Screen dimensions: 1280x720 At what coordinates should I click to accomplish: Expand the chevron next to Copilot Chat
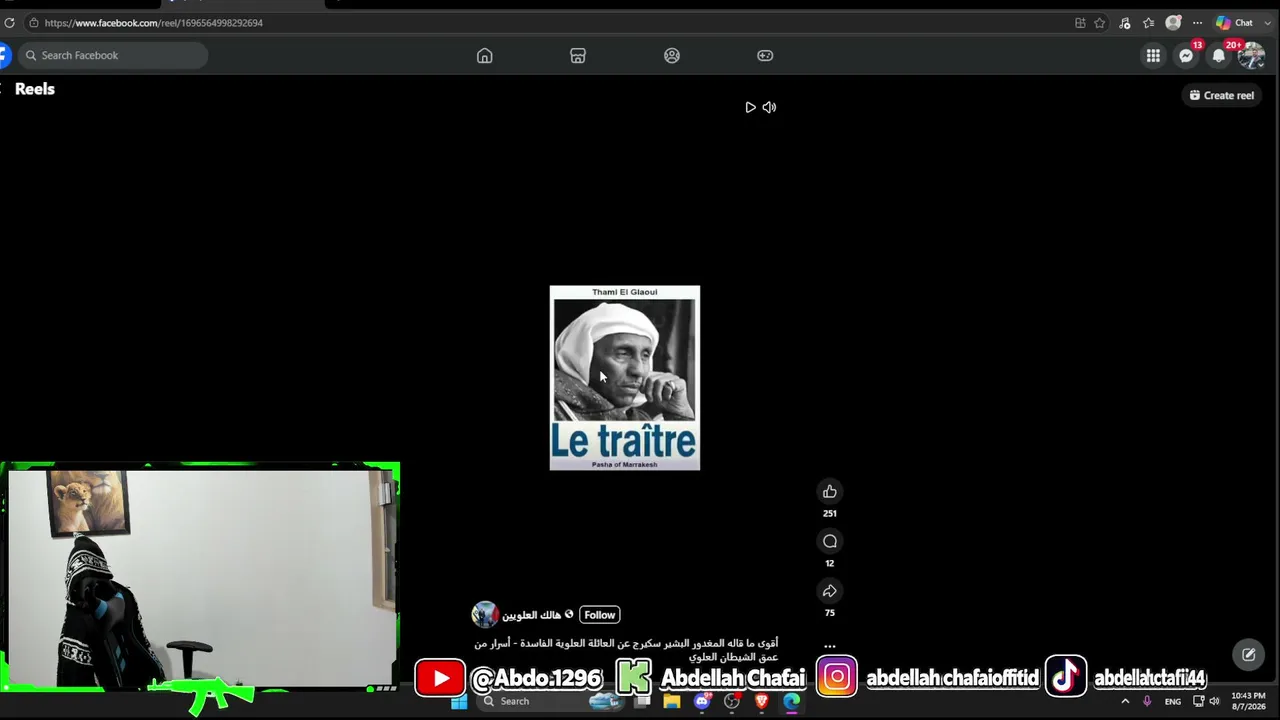(1267, 23)
